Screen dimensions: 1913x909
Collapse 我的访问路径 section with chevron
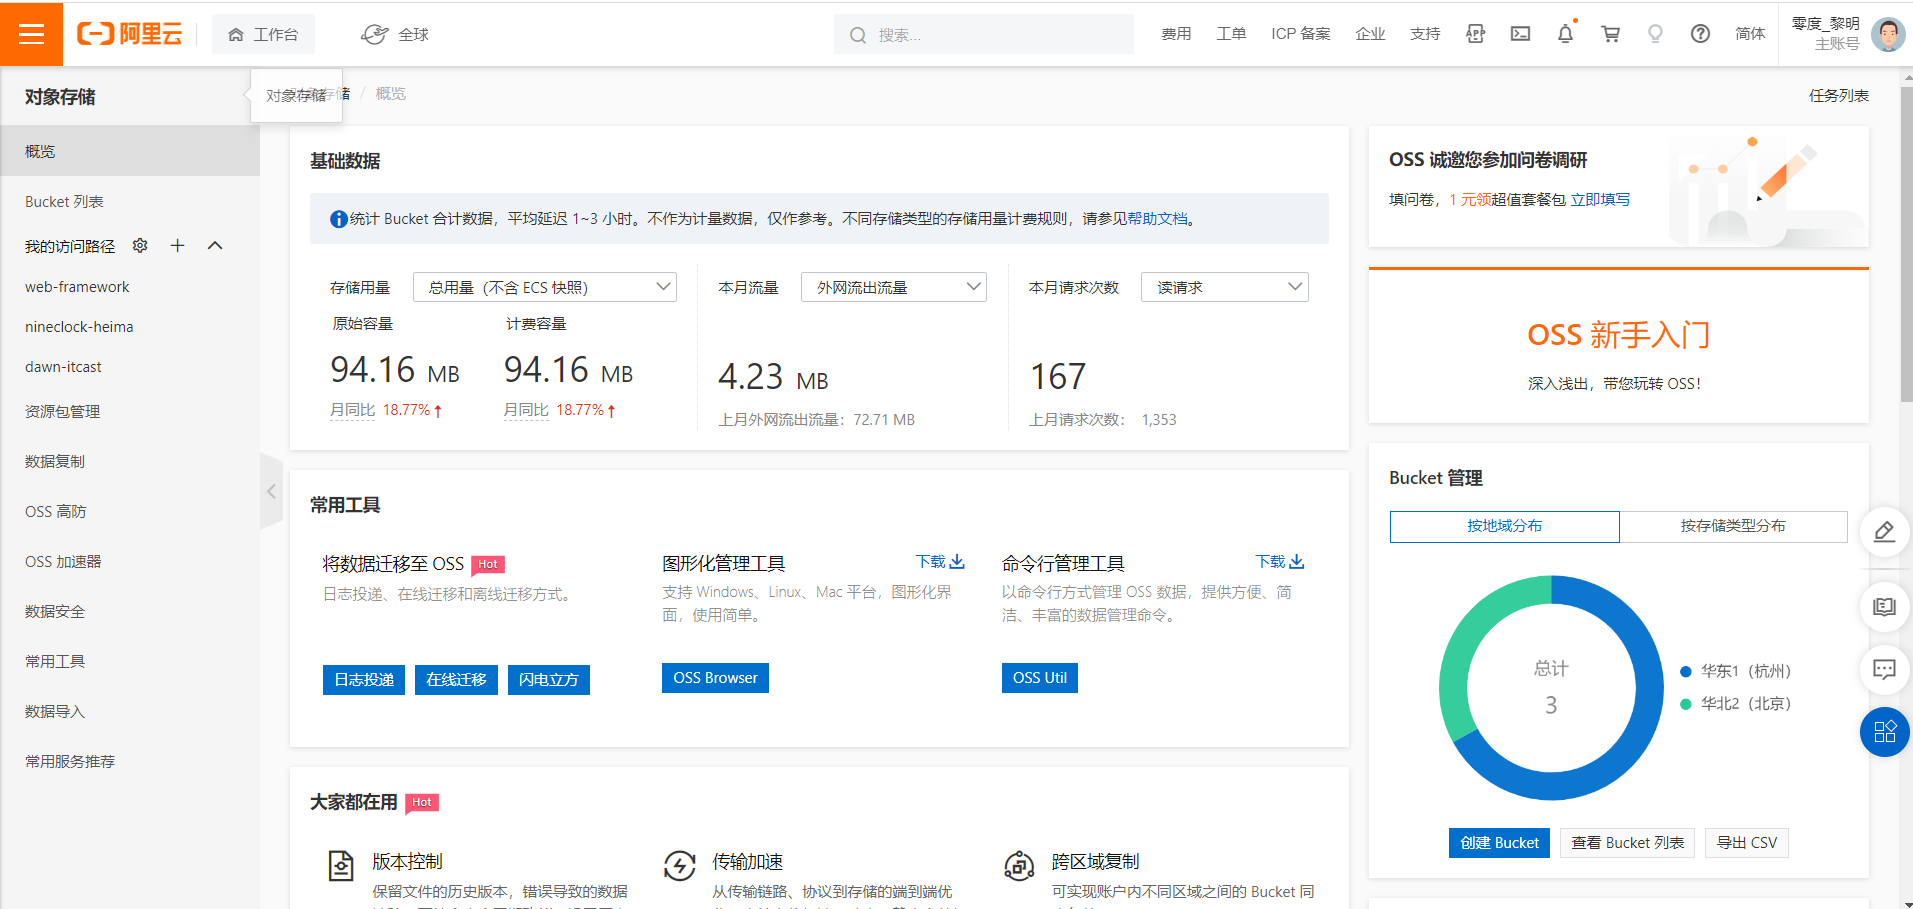[x=215, y=246]
